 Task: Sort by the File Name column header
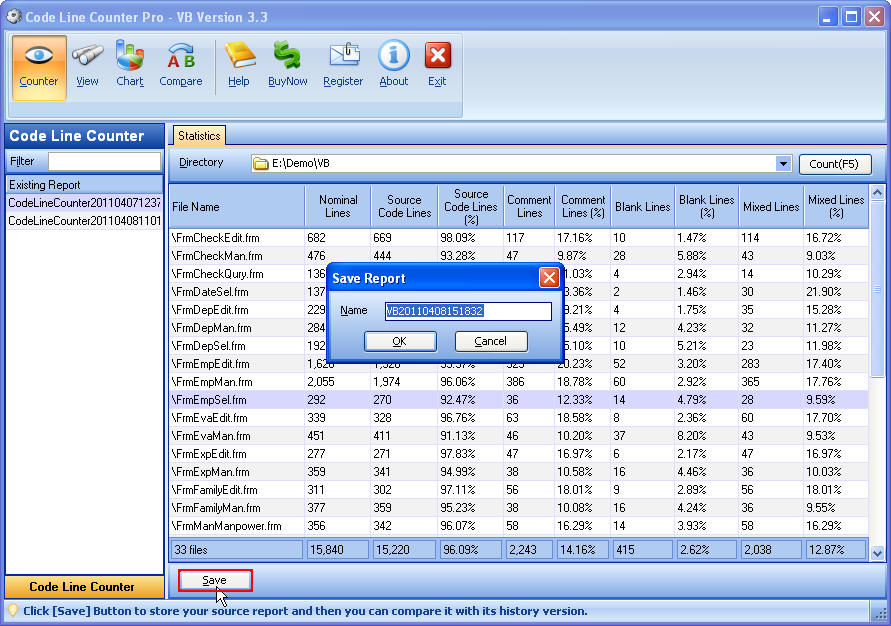tap(237, 207)
